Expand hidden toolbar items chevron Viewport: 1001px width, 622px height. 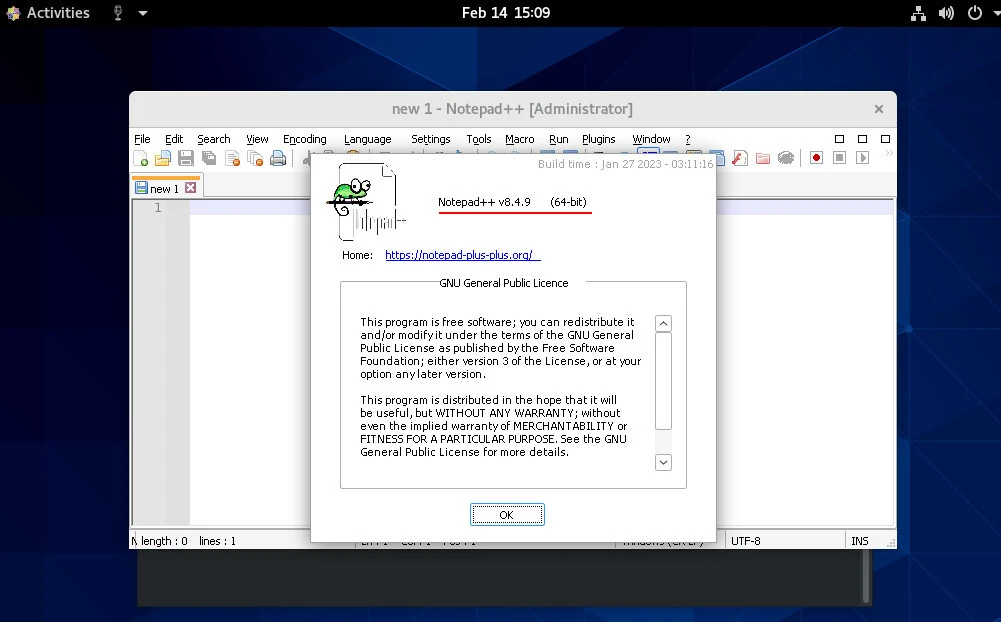(x=888, y=155)
